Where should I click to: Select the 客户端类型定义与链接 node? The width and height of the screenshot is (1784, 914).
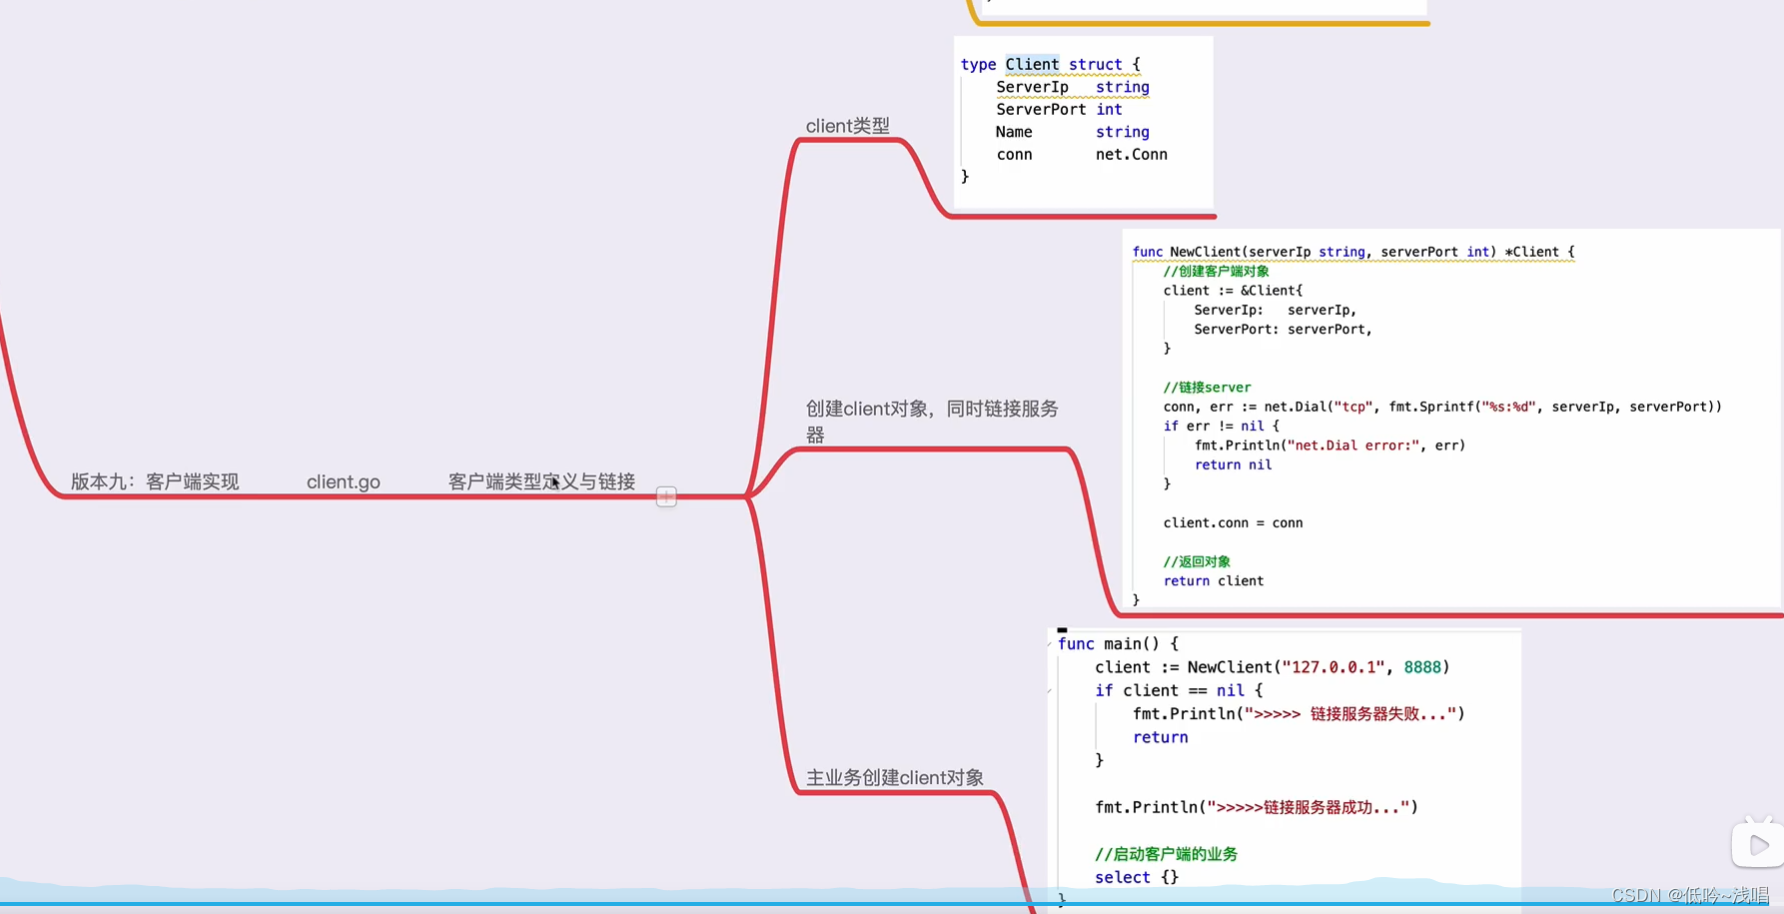(x=540, y=481)
